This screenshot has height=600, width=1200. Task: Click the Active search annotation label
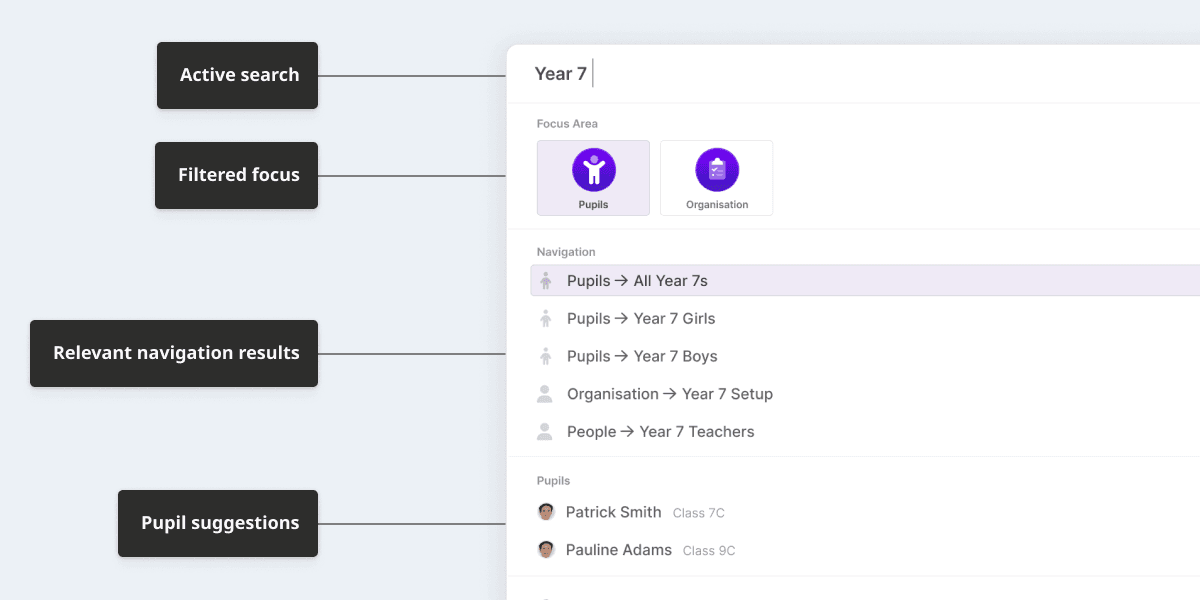point(238,75)
